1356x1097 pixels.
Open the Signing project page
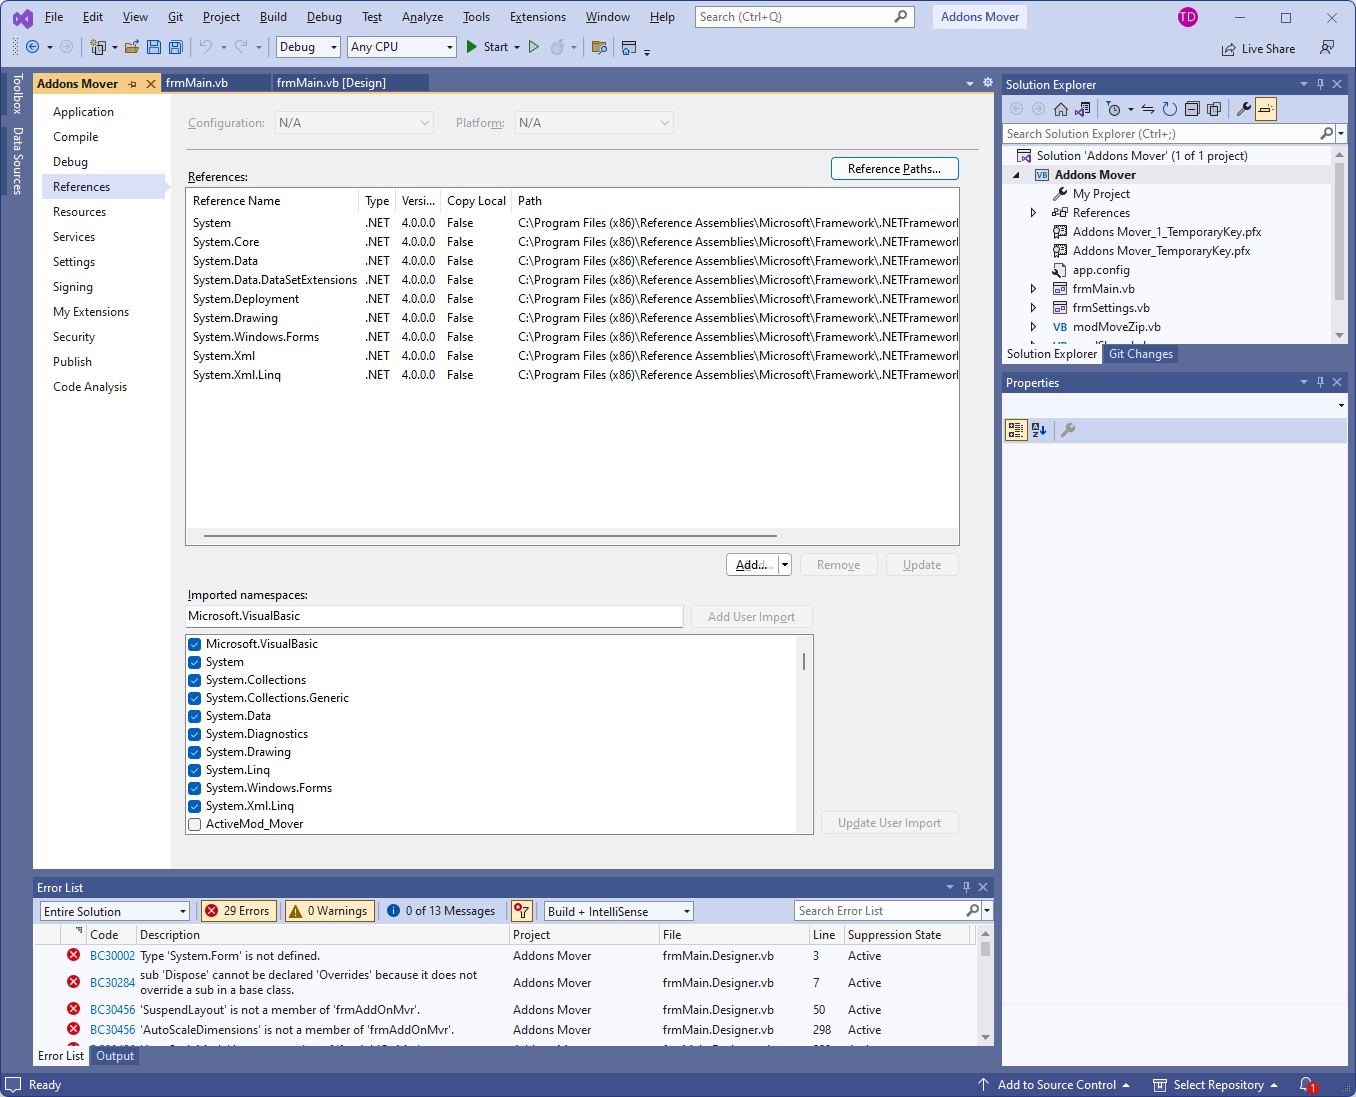[73, 287]
